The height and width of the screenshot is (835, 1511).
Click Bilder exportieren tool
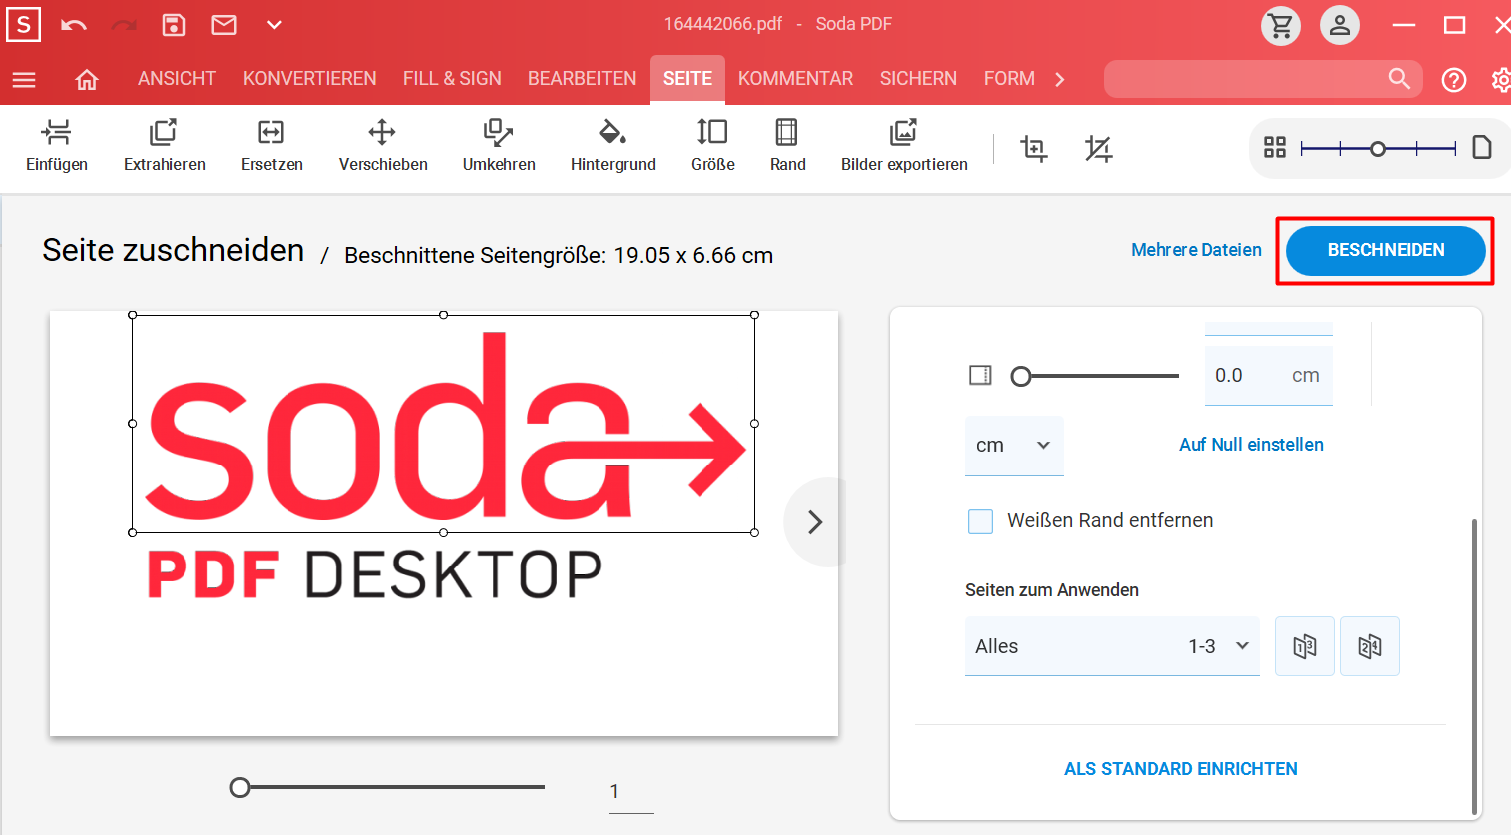click(x=904, y=146)
